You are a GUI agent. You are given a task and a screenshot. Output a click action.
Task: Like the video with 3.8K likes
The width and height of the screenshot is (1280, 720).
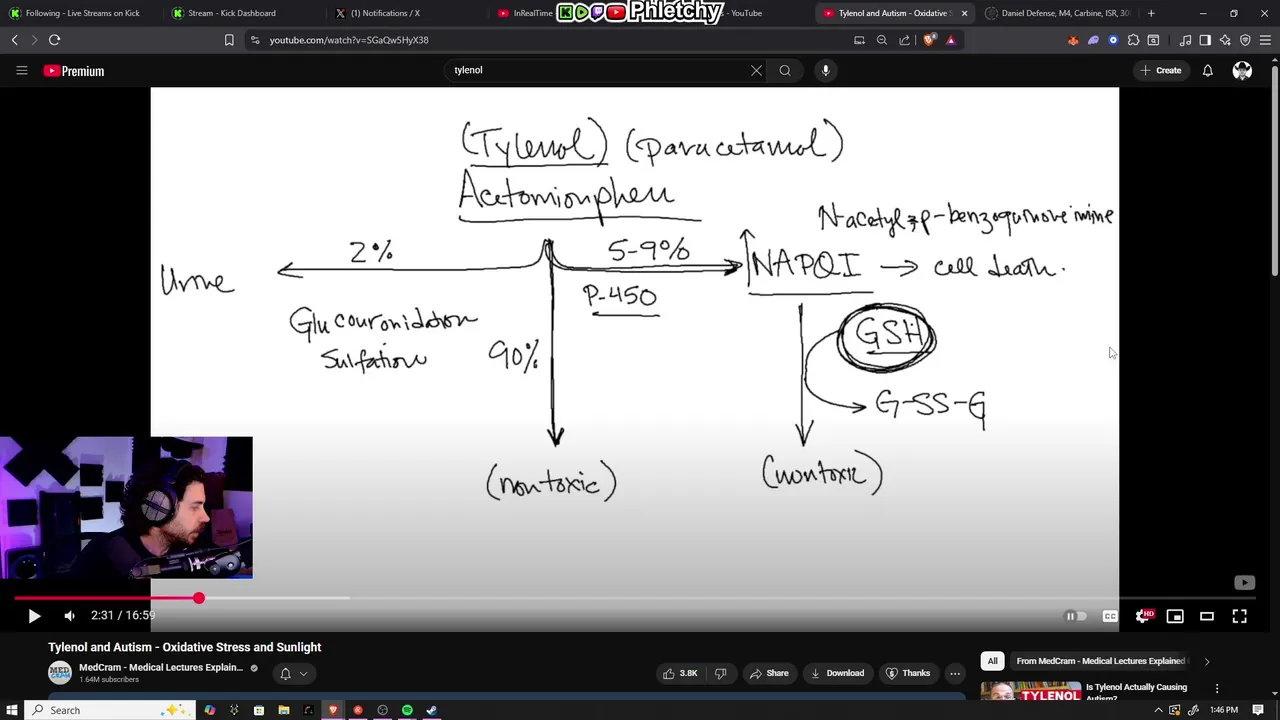(x=679, y=673)
